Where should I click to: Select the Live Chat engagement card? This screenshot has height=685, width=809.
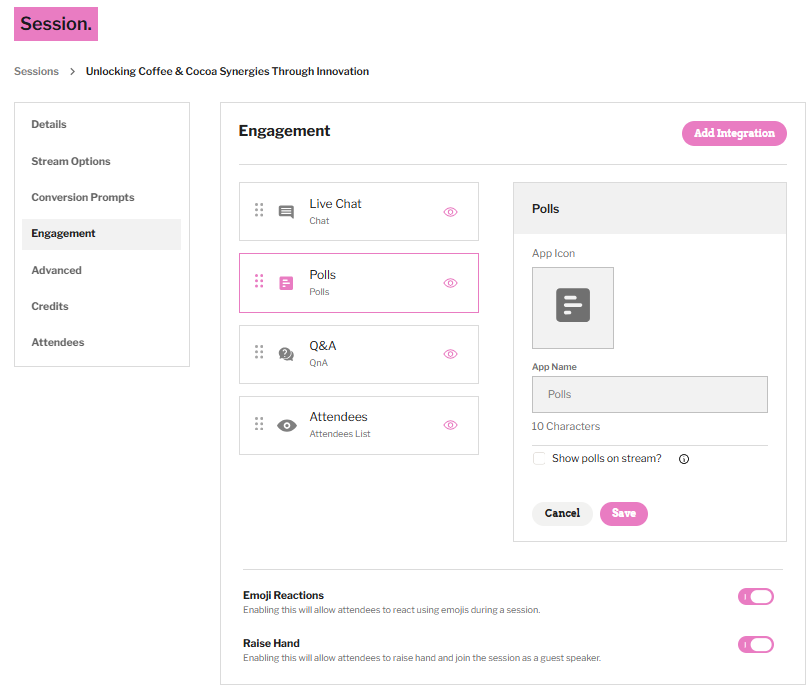click(359, 211)
